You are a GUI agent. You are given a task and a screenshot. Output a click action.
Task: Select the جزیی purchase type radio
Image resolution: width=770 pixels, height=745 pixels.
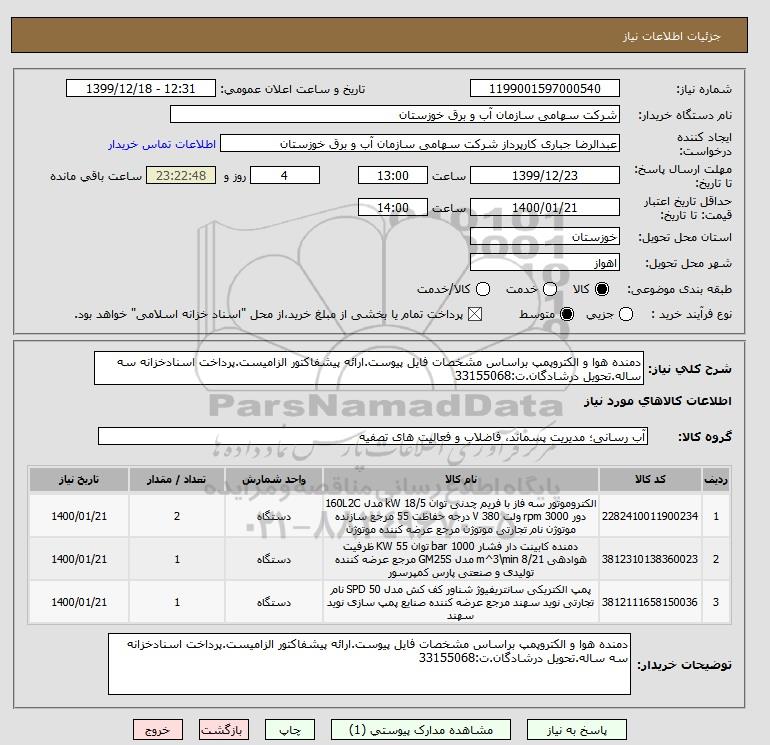[x=626, y=314]
